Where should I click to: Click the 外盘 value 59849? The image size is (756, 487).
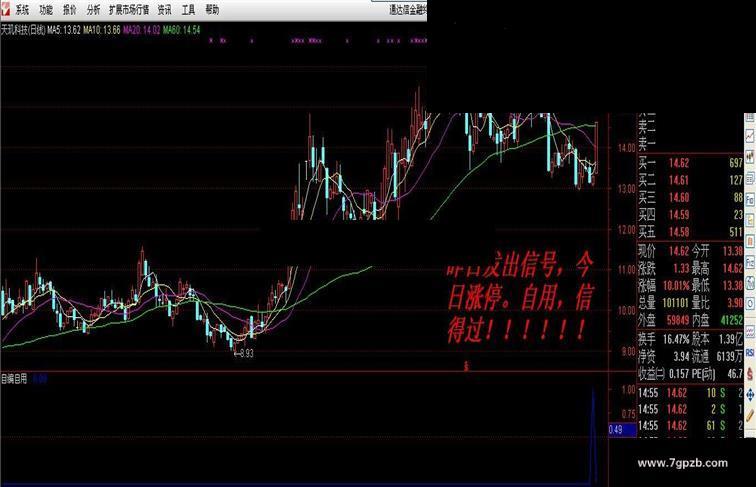click(678, 320)
